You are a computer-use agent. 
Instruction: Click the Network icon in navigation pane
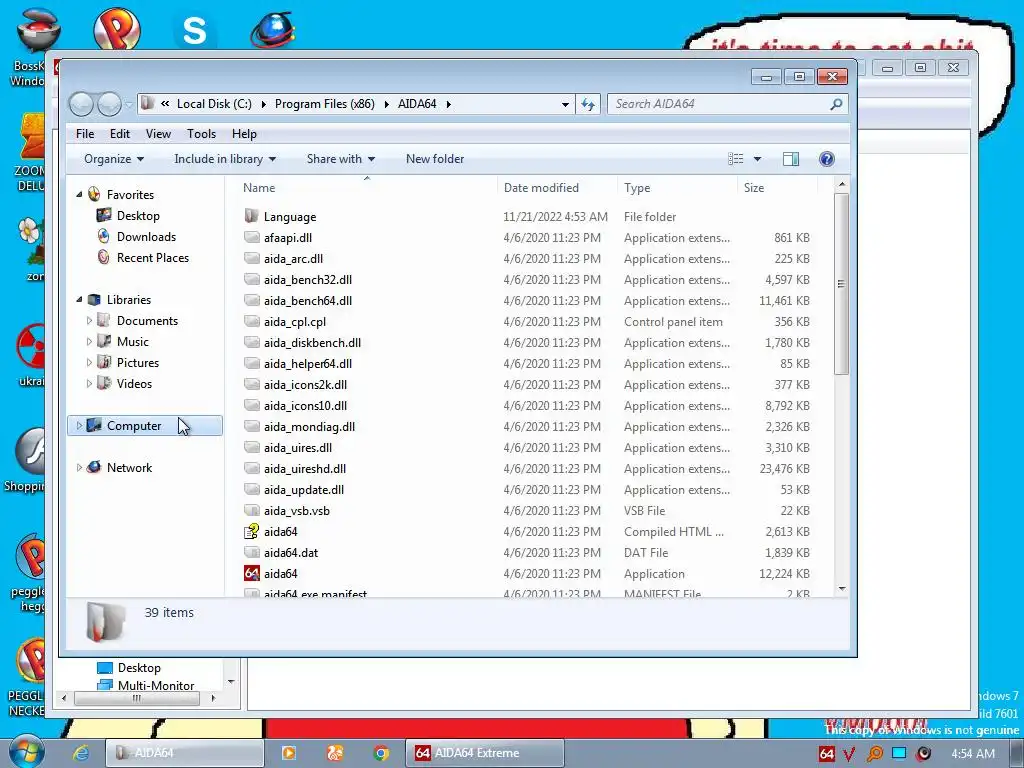(94, 467)
